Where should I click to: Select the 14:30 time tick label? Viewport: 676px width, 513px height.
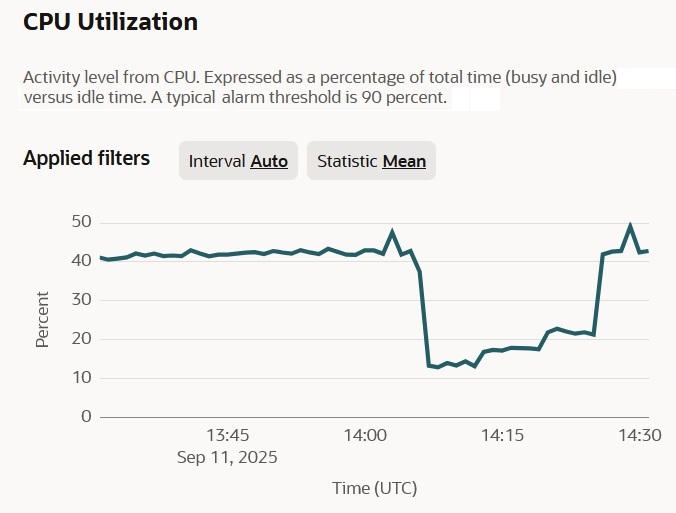point(640,435)
